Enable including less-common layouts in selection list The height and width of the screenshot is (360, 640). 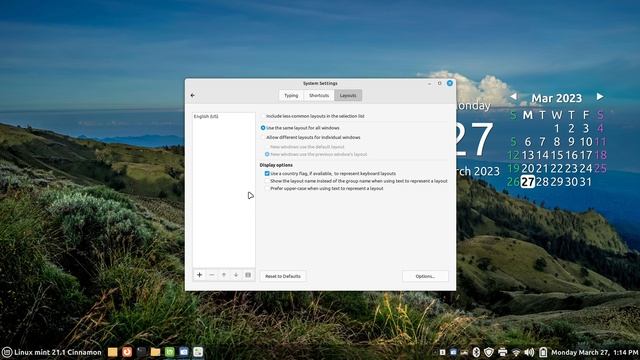[263, 116]
